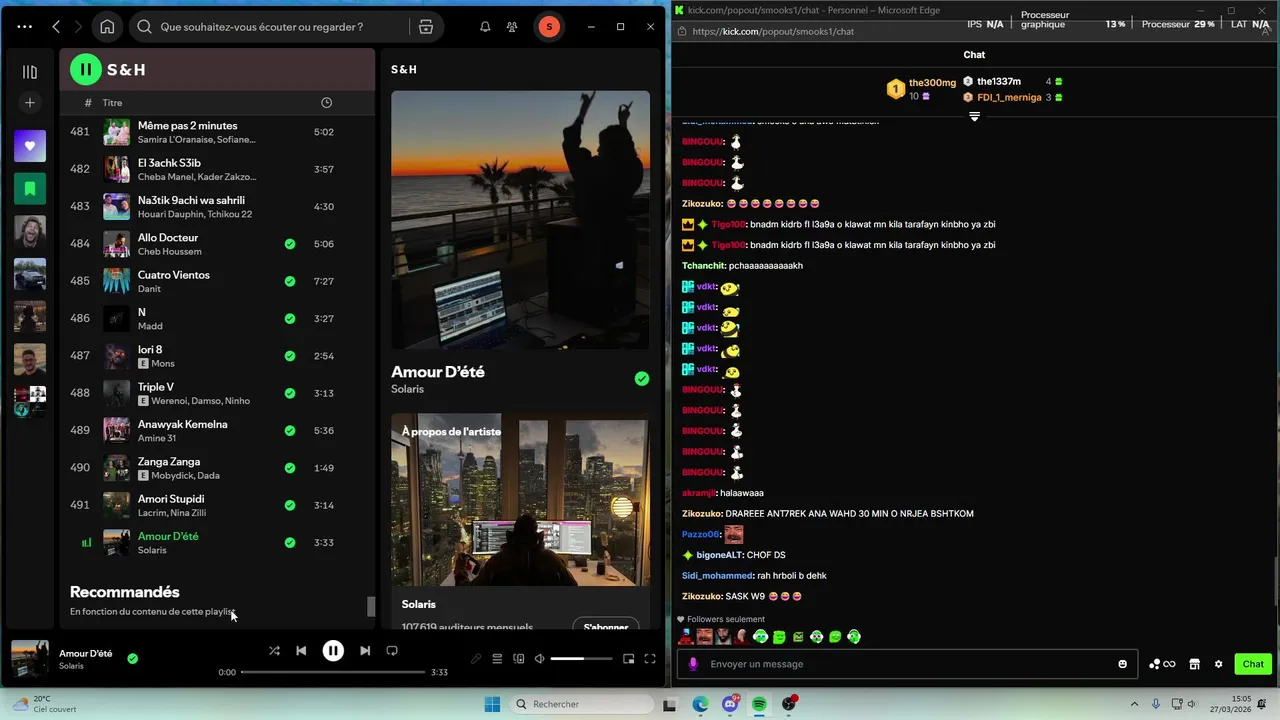Sort by the Titre column header
Screen dimensions: 1280x720
(112, 103)
